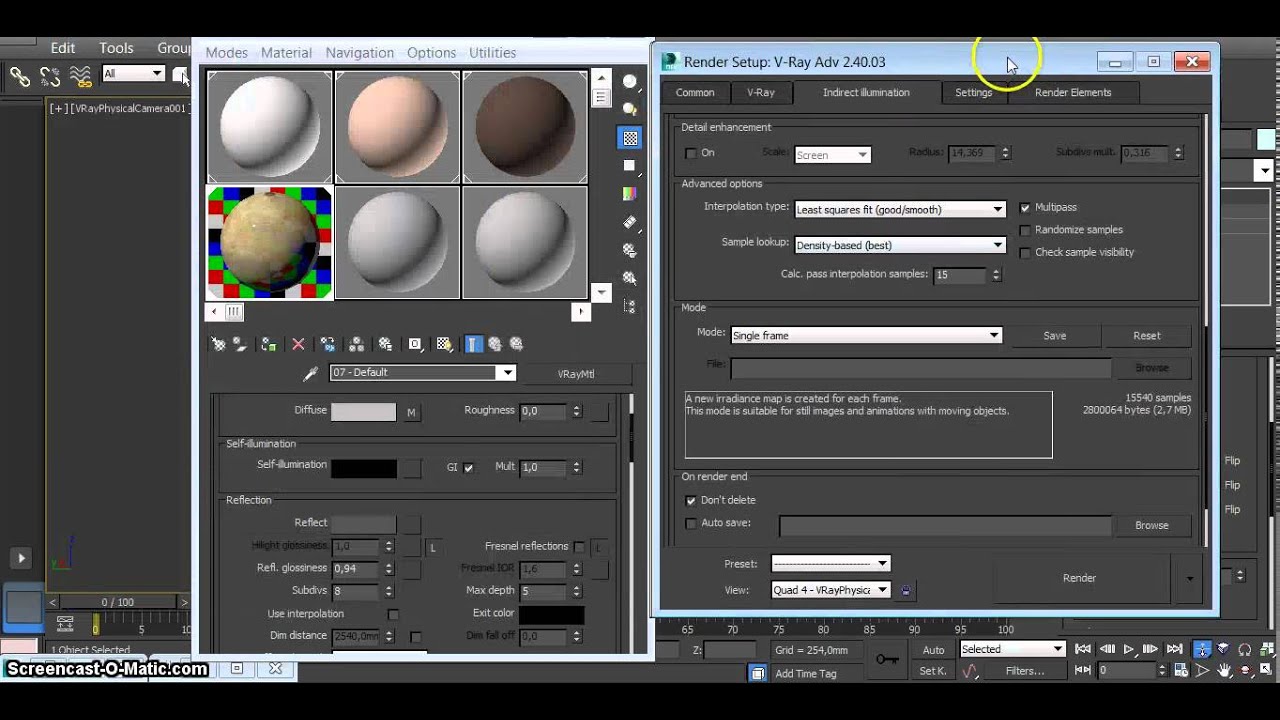The width and height of the screenshot is (1280, 720).
Task: Open the irradiance map Mode dropdown
Action: (866, 336)
